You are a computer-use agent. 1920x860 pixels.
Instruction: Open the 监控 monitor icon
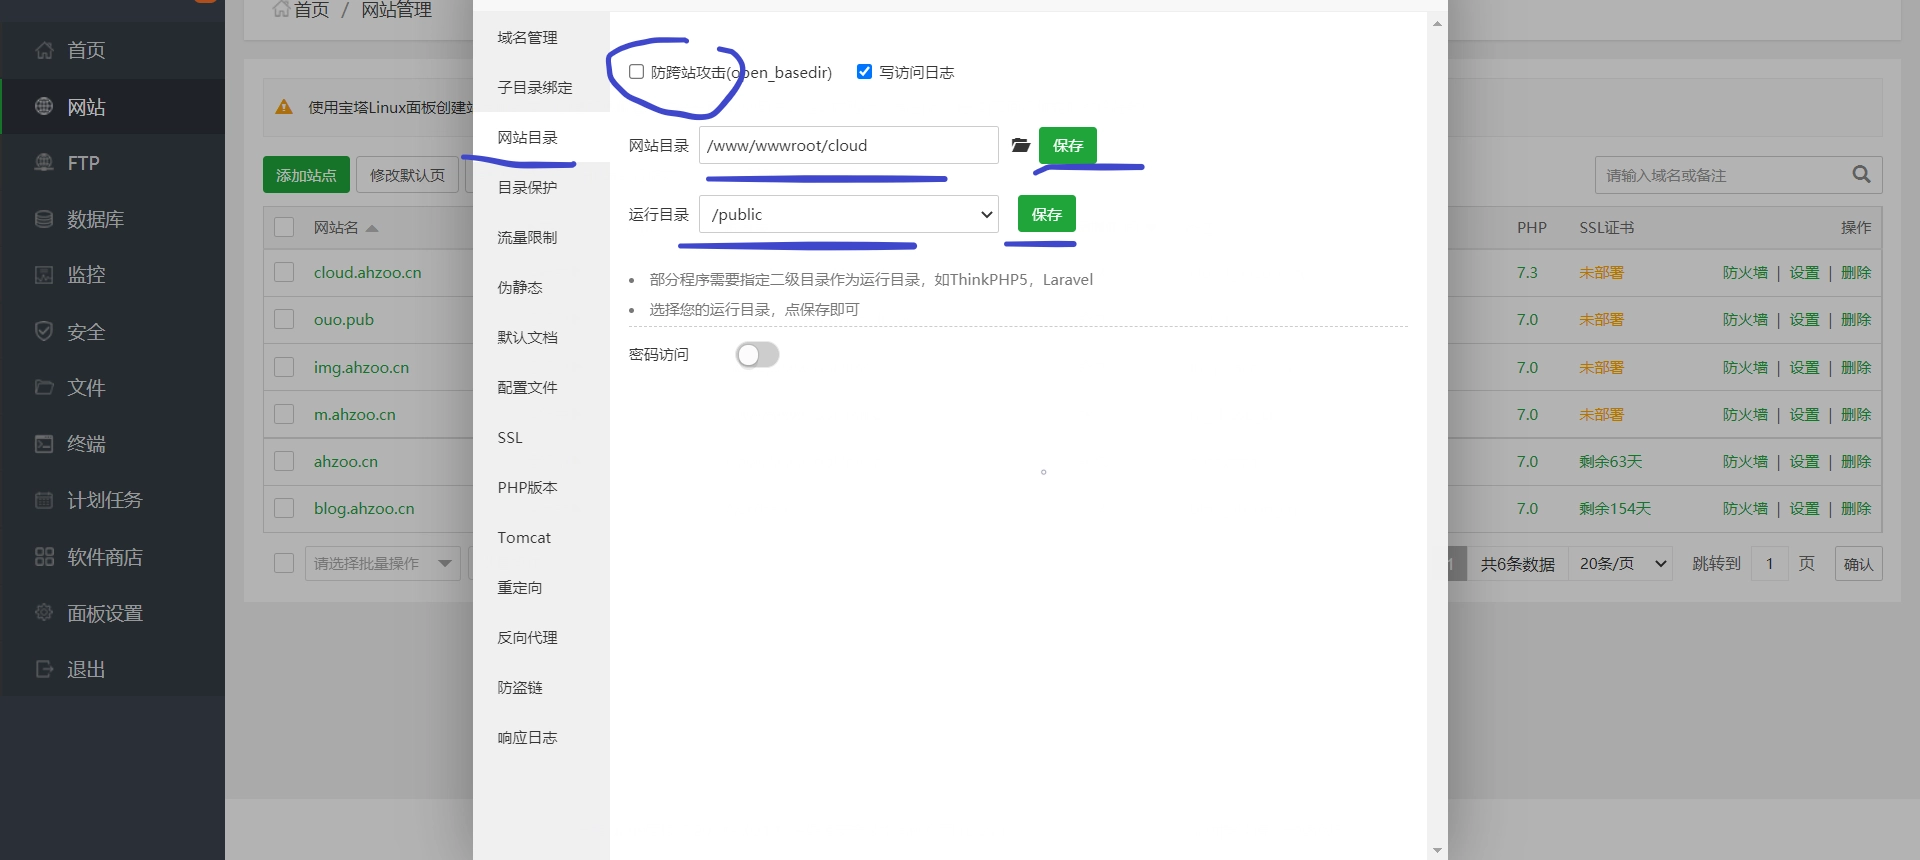pyautogui.click(x=44, y=274)
